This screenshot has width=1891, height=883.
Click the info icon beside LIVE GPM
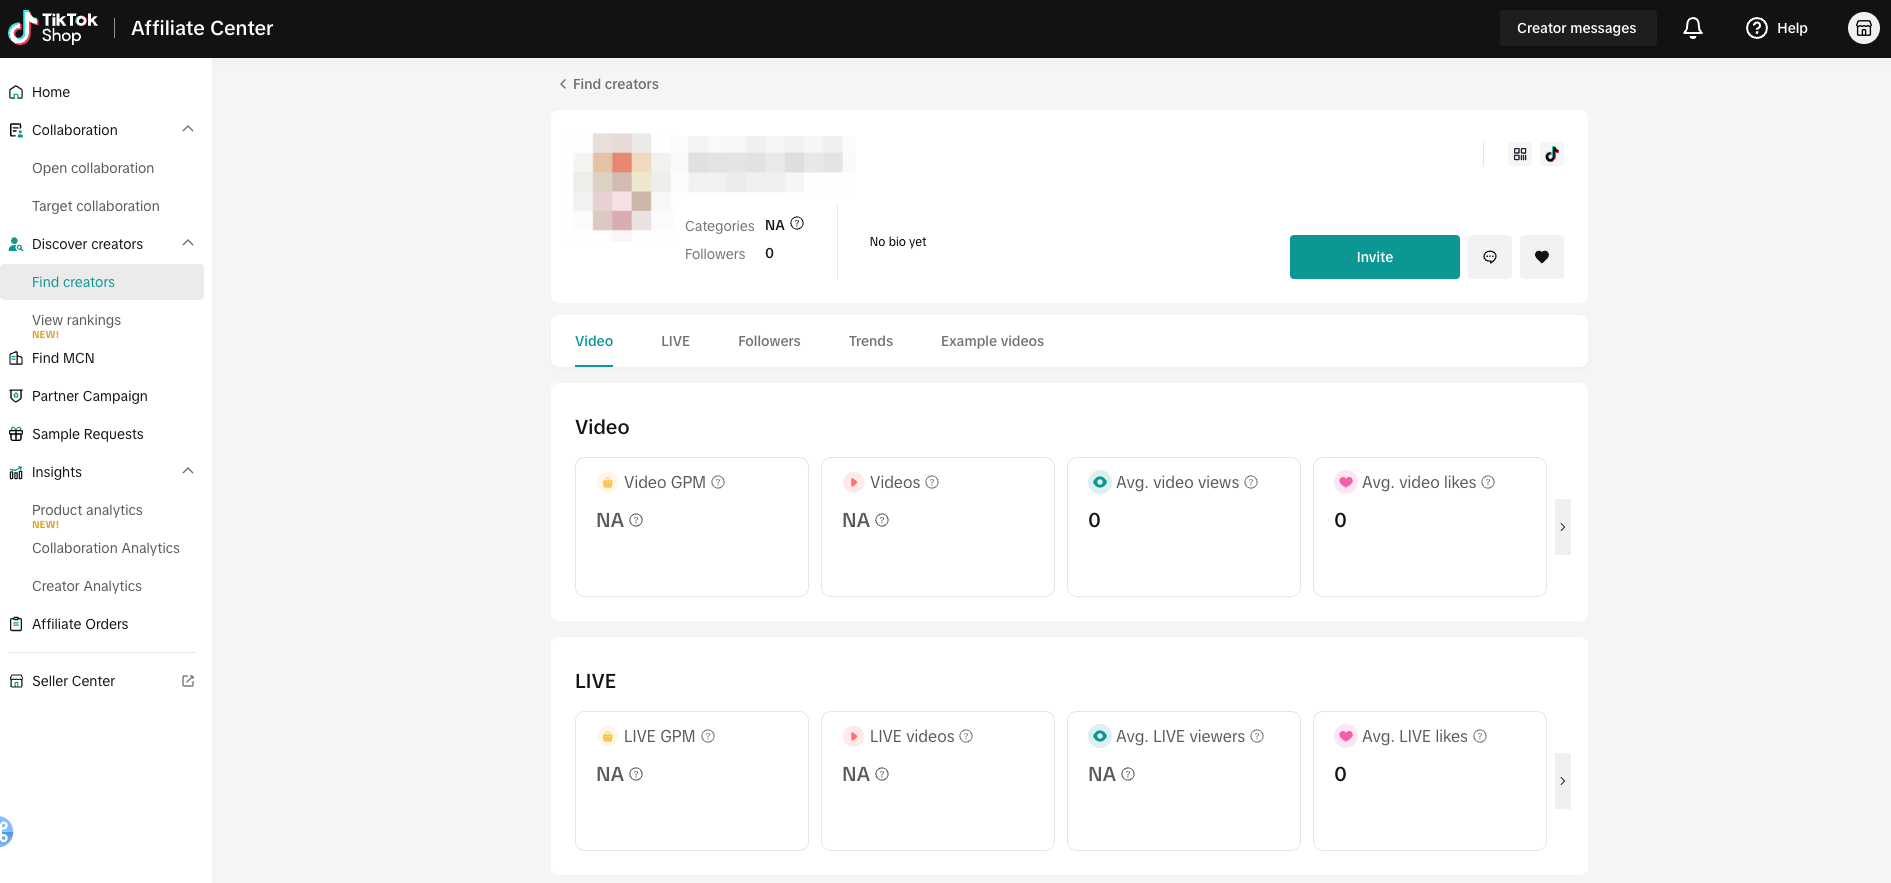[708, 736]
